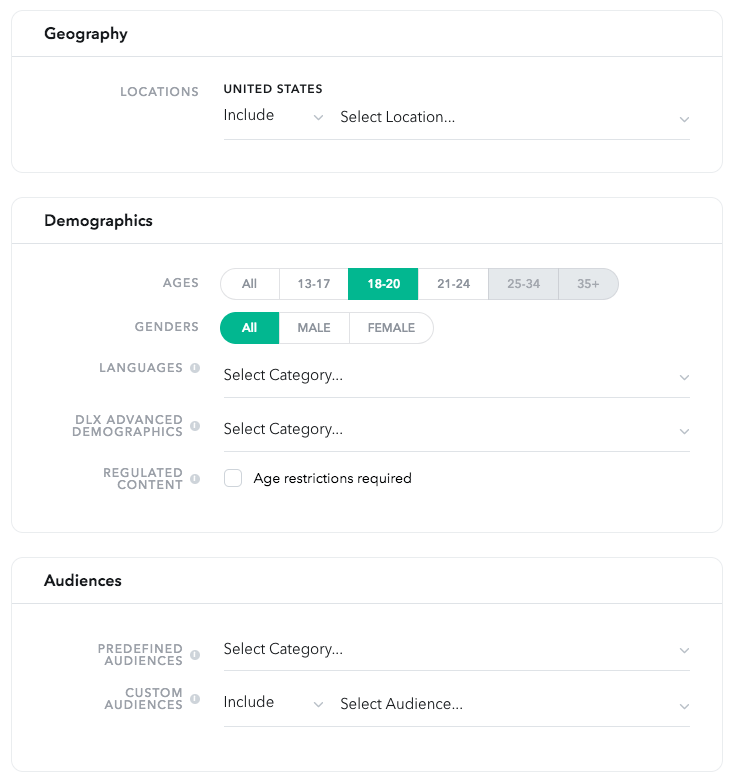The height and width of the screenshot is (781, 736).
Task: Select the MALE gender option
Action: tap(314, 328)
